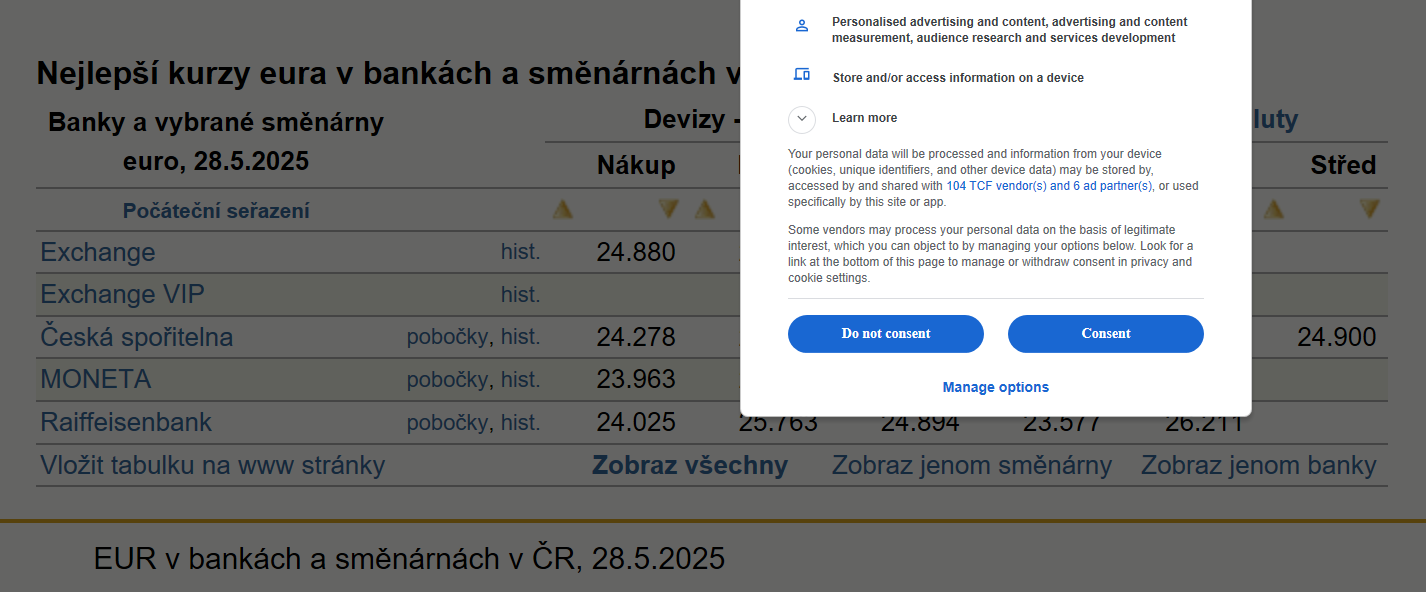1426x592 pixels.
Task: Sort Nákup column descending arrow
Action: coord(668,210)
